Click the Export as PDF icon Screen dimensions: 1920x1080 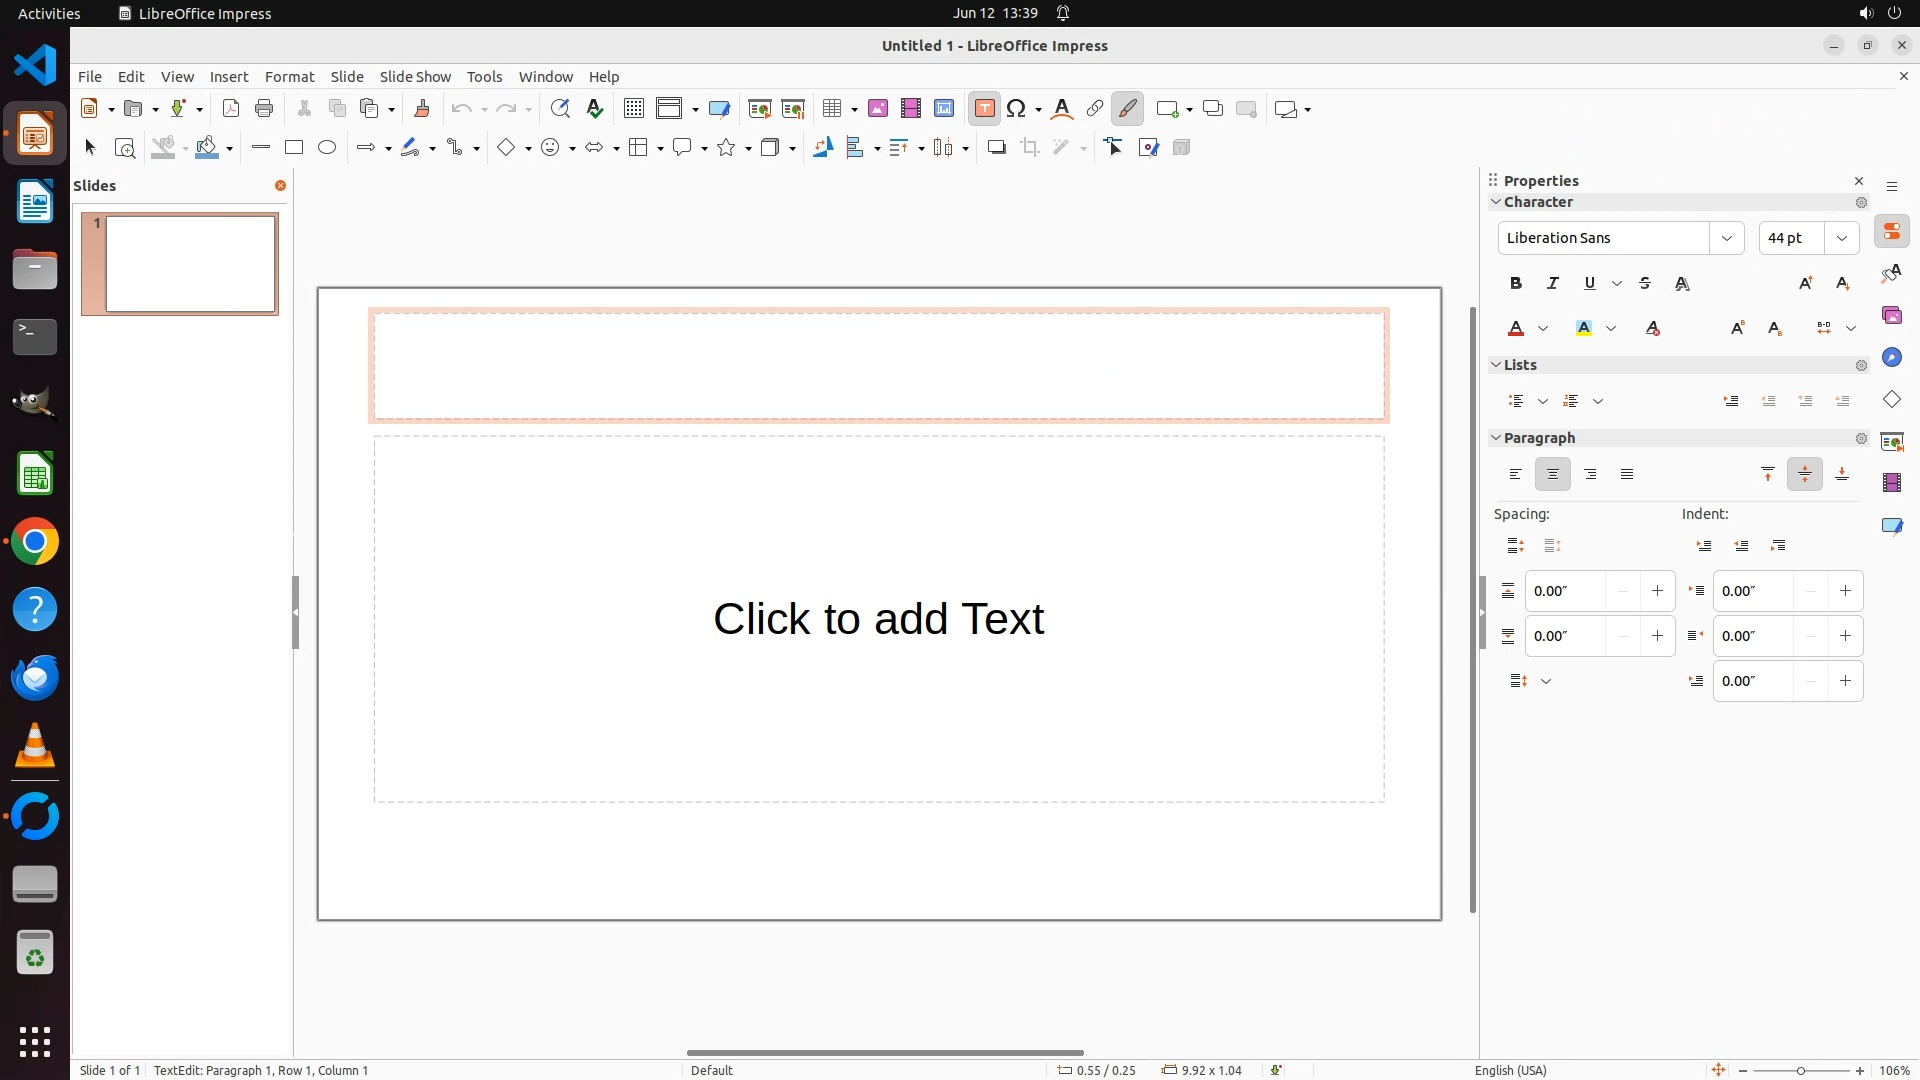231,109
